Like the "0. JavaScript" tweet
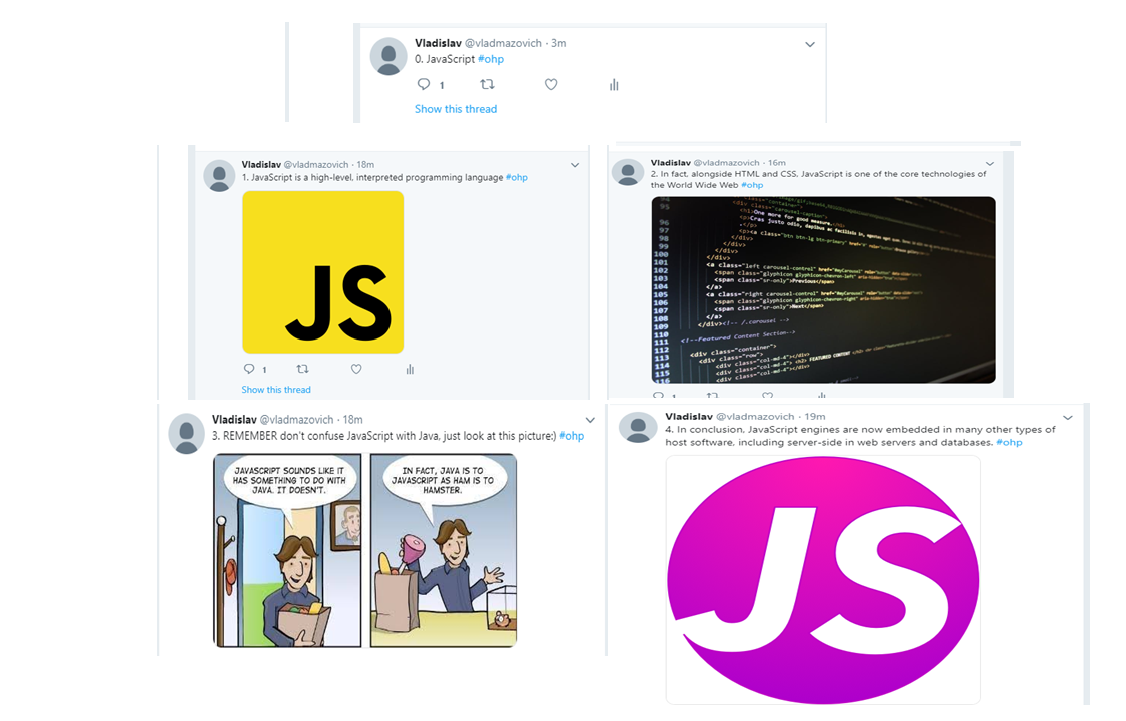1126x721 pixels. click(551, 85)
